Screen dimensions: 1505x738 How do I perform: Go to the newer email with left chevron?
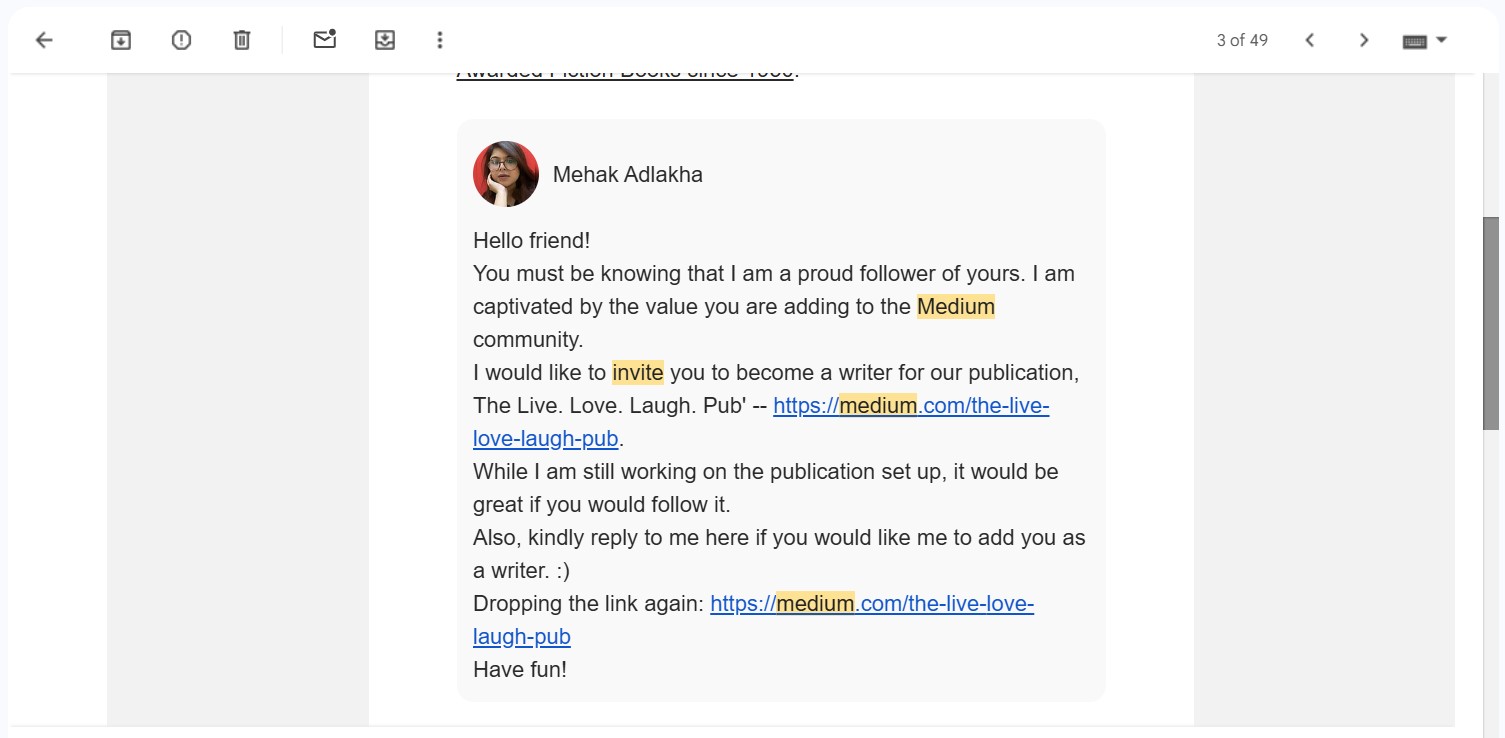[x=1310, y=40]
